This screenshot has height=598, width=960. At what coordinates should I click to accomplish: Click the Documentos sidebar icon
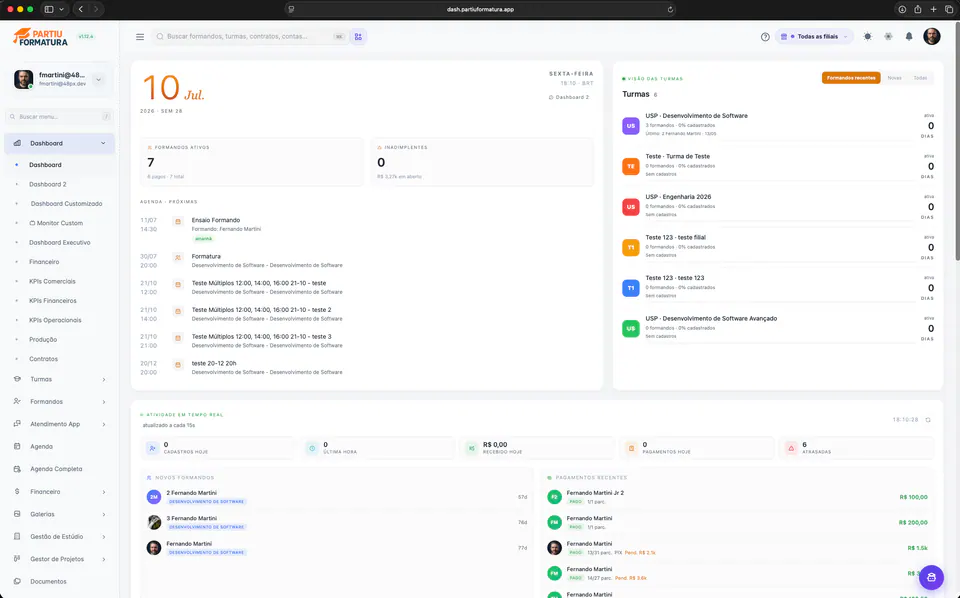(17, 581)
